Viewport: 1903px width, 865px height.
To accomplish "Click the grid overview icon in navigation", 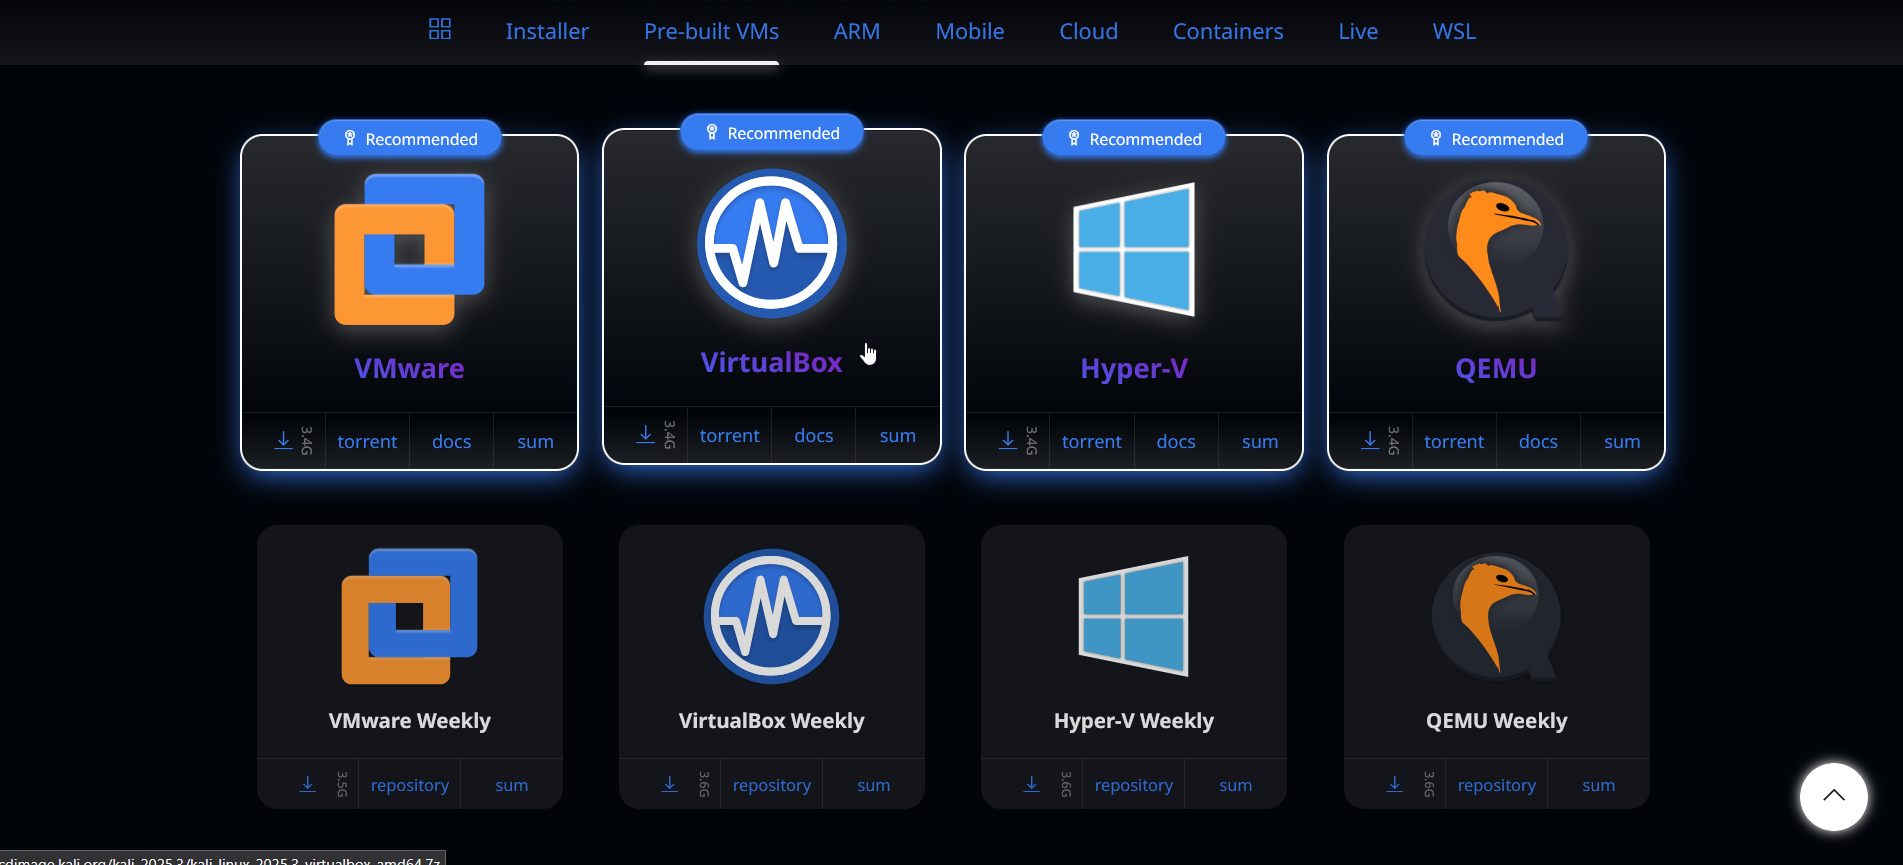I will coord(440,29).
